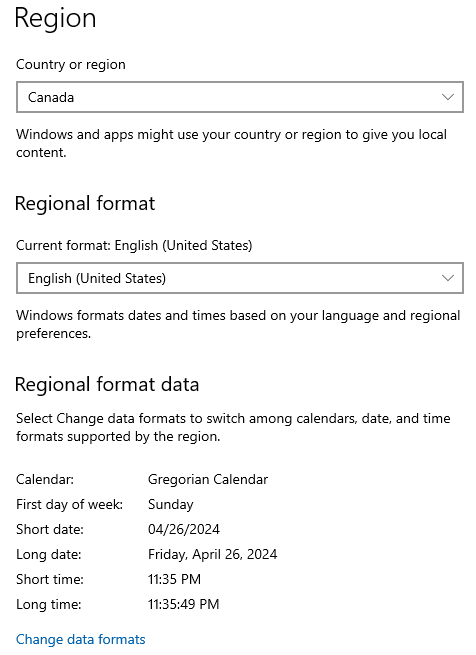Click the local content description under Canada dropdown

(x=232, y=143)
